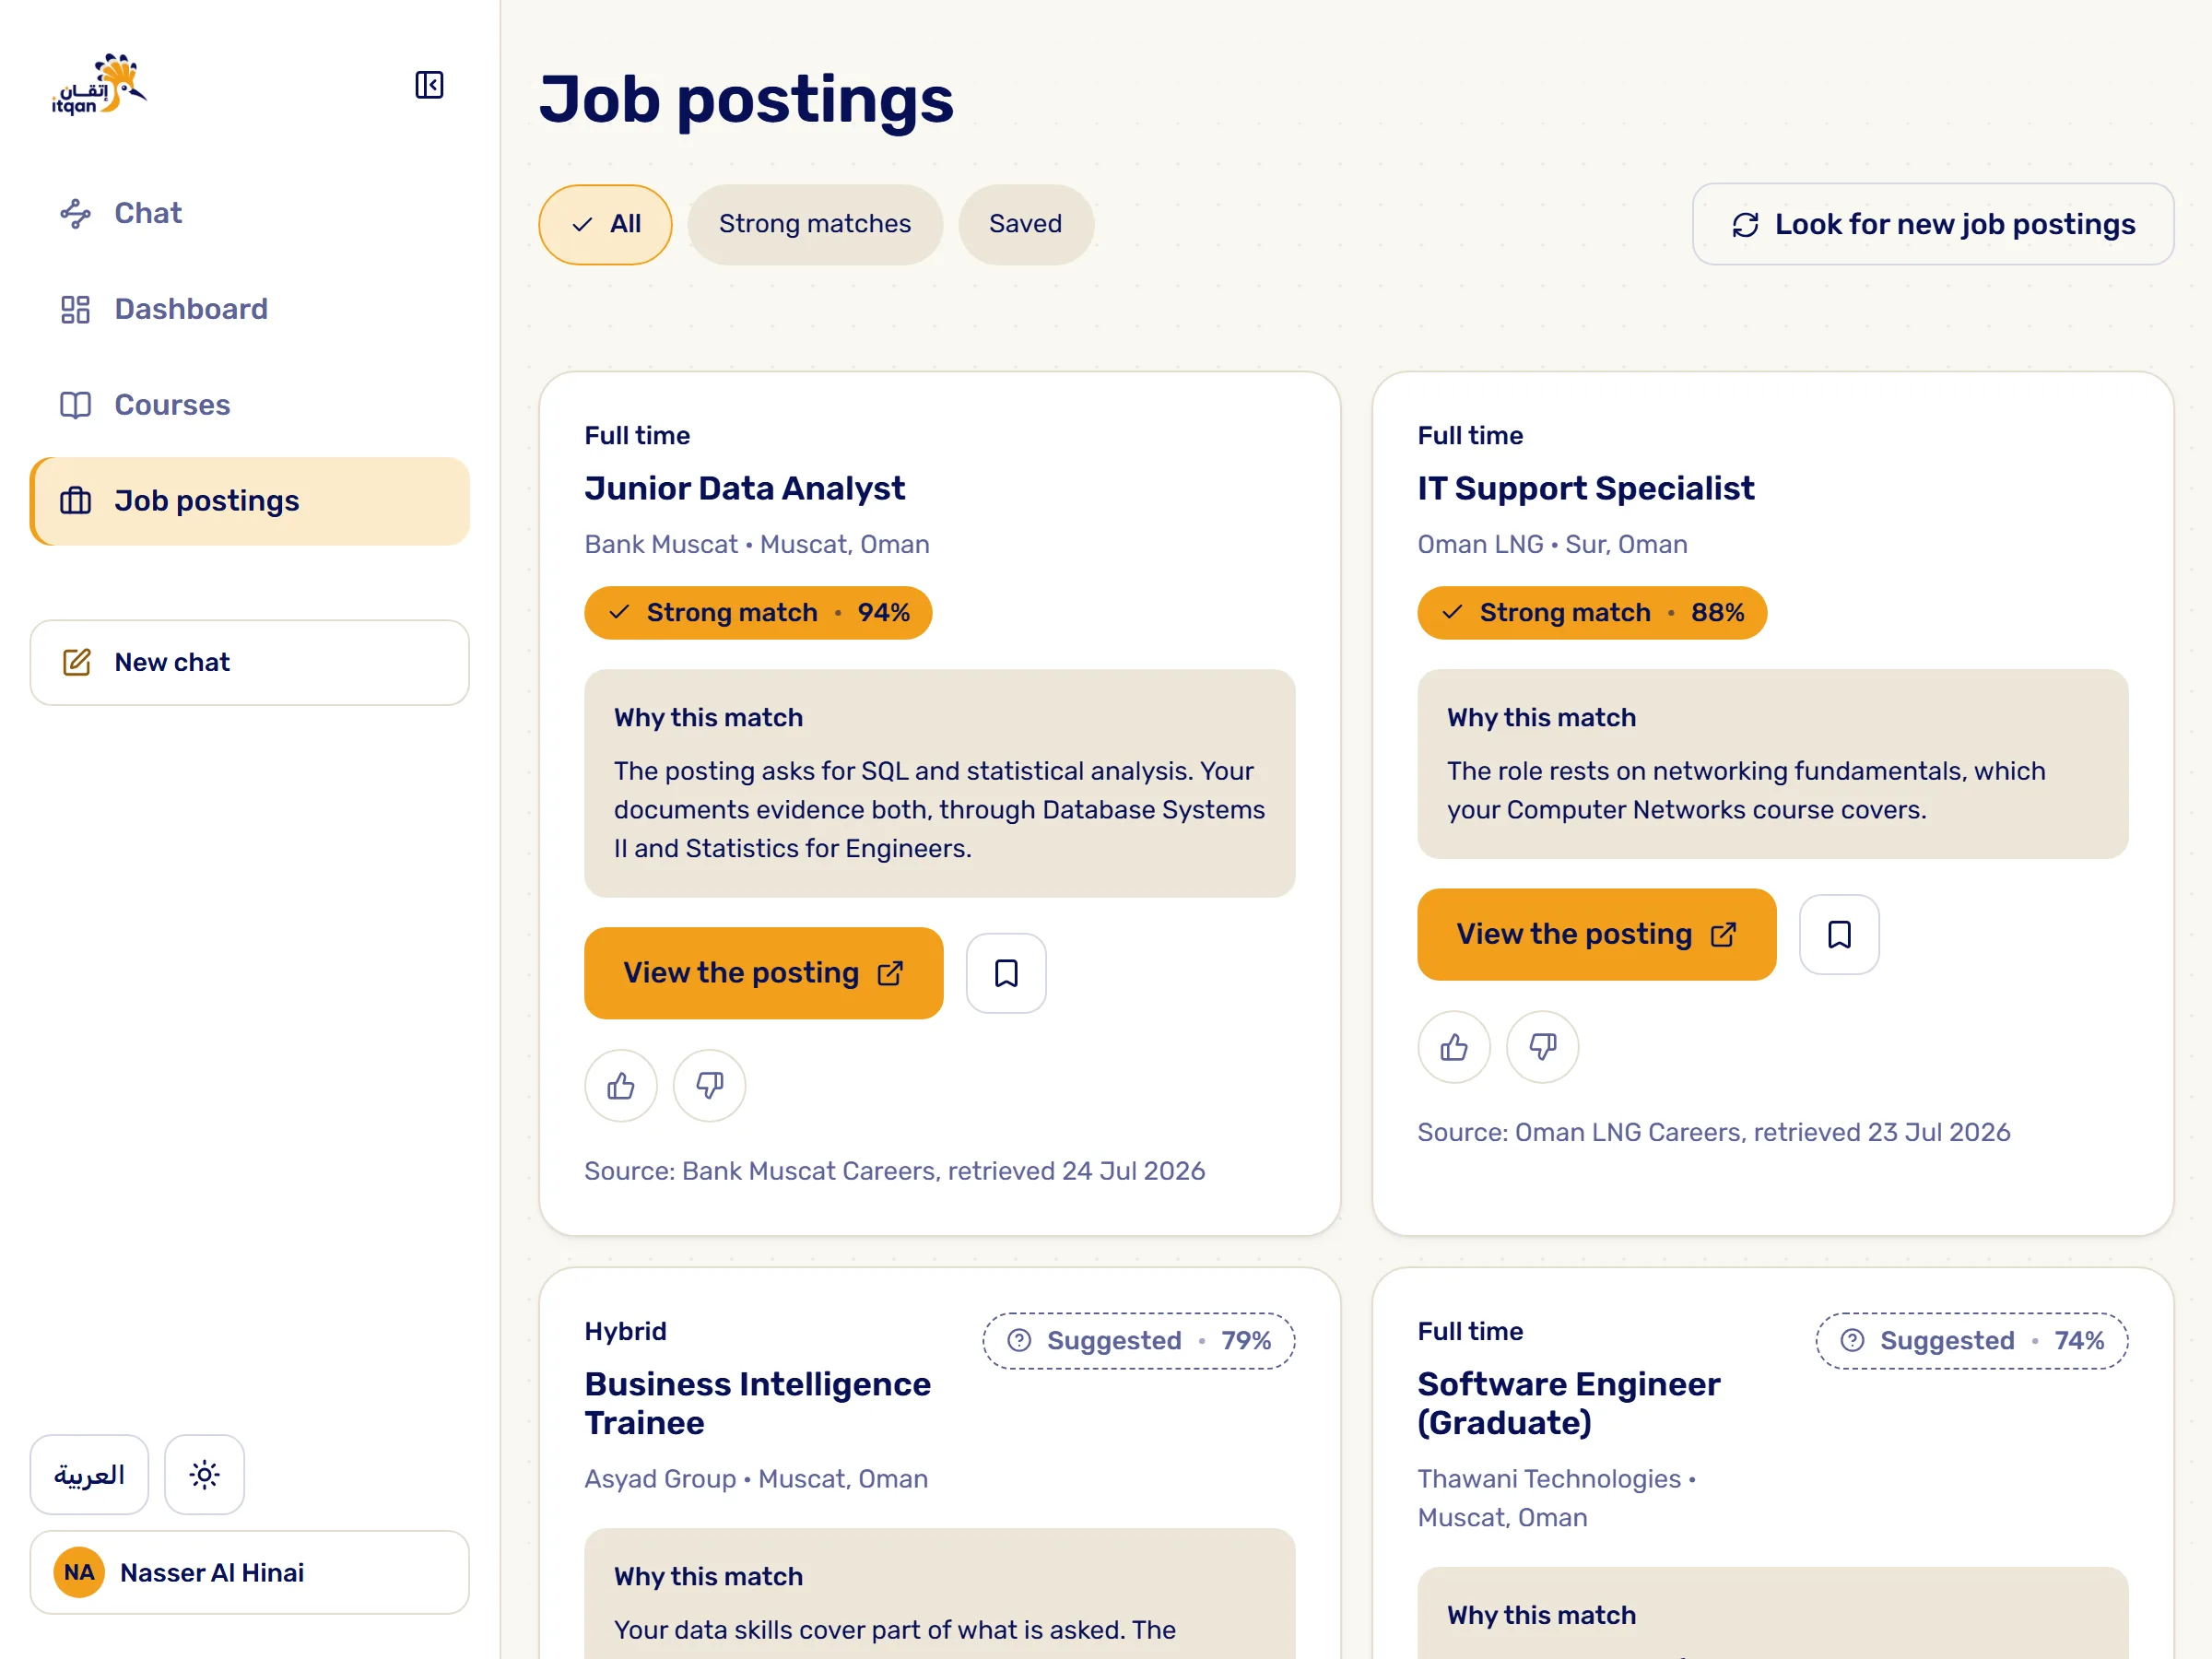2212x1659 pixels.
Task: Click help icon in Suggested 79% badge
Action: point(1019,1341)
